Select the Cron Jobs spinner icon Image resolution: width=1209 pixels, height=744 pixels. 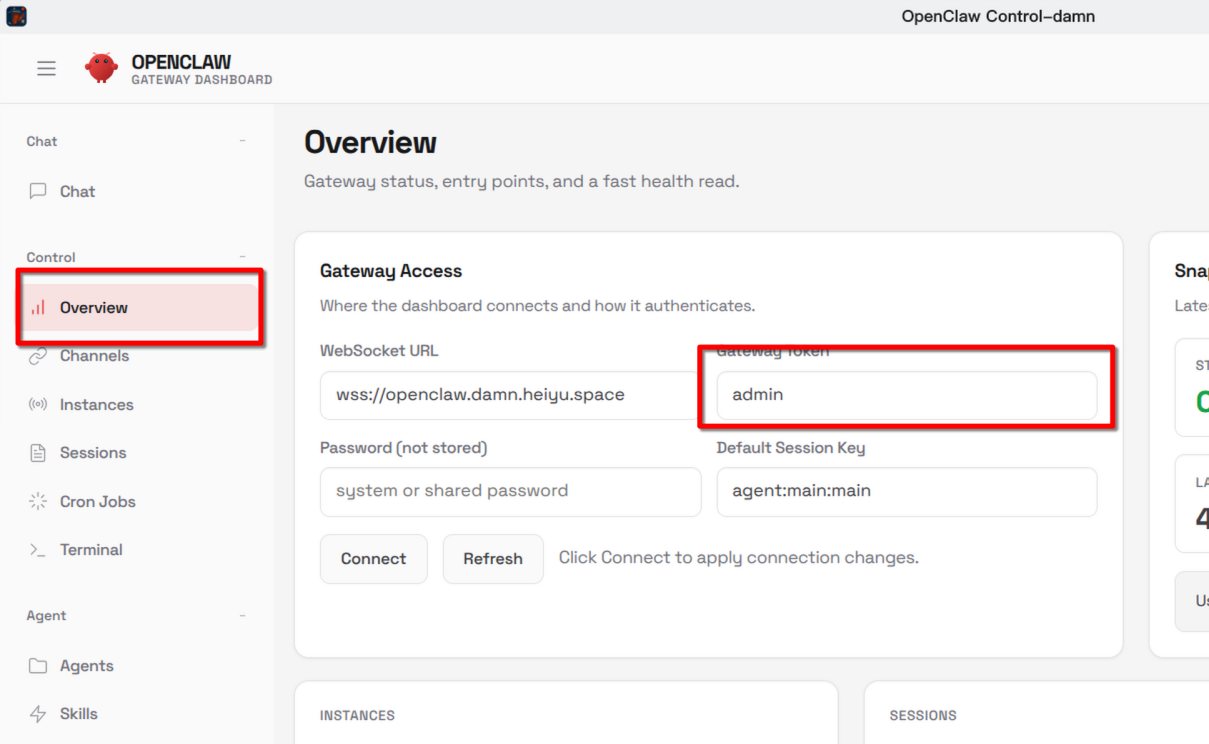[38, 502]
